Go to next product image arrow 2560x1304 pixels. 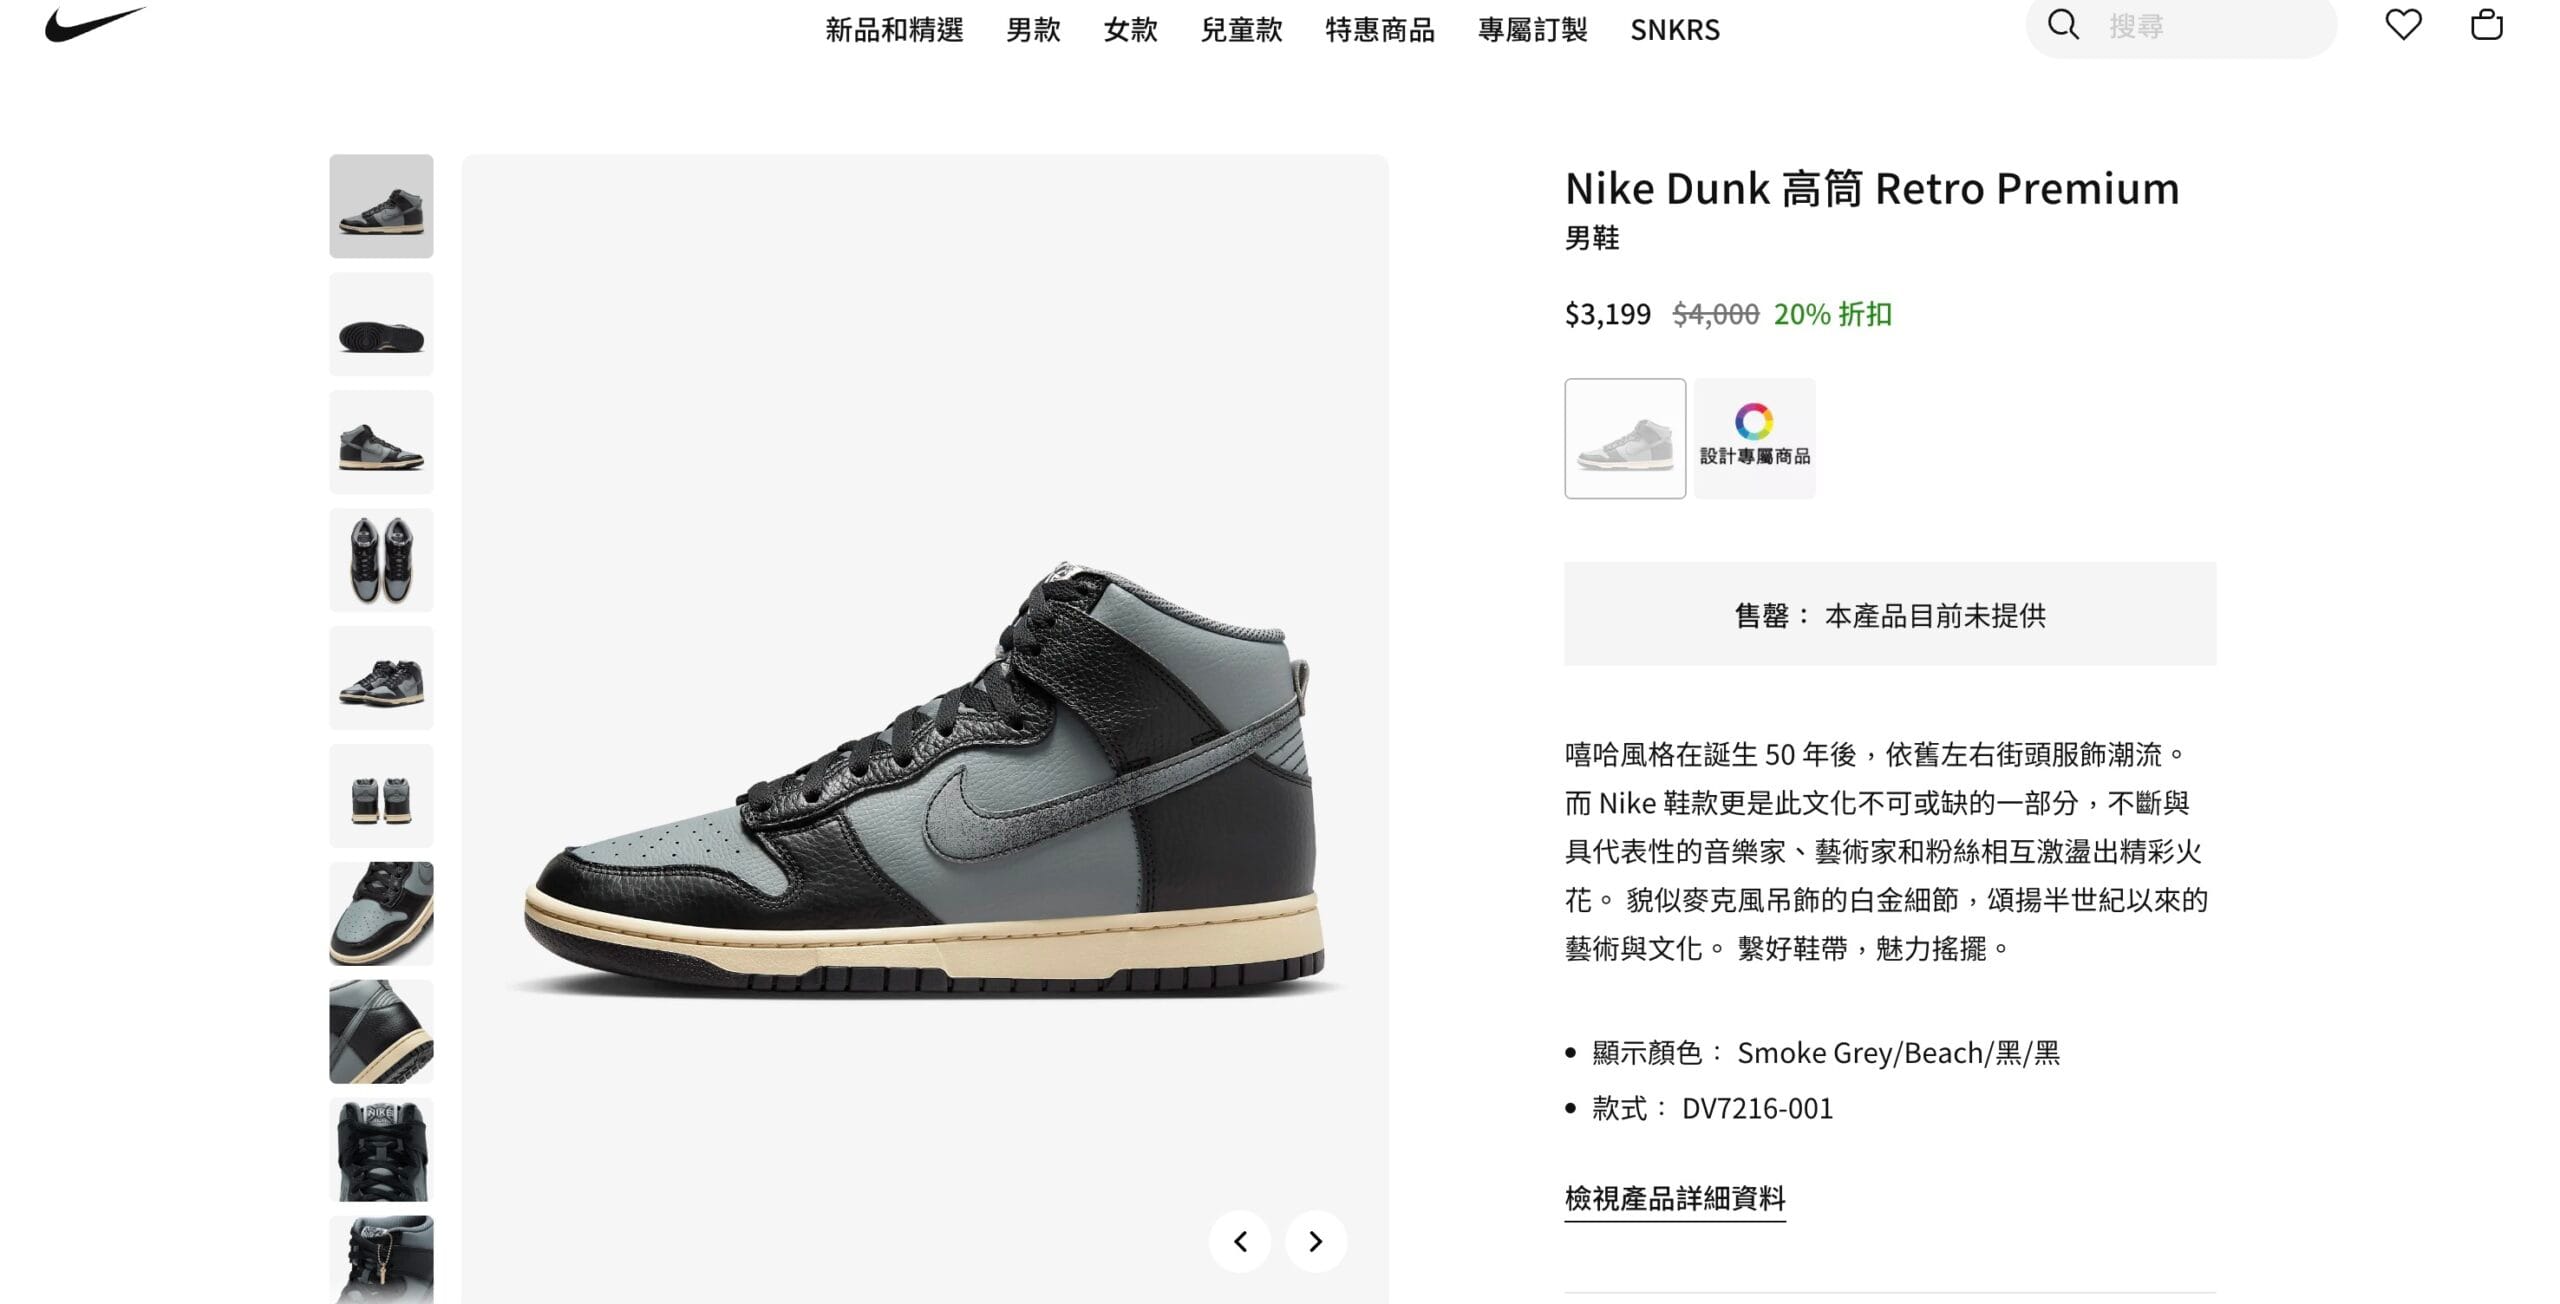pyautogui.click(x=1316, y=1241)
